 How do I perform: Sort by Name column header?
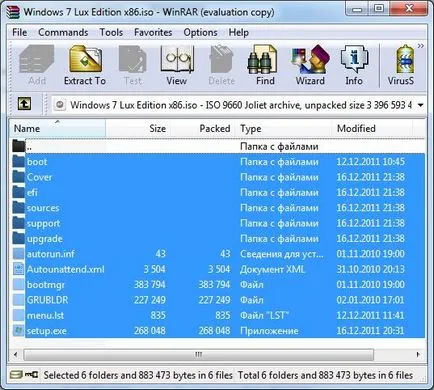(57, 128)
